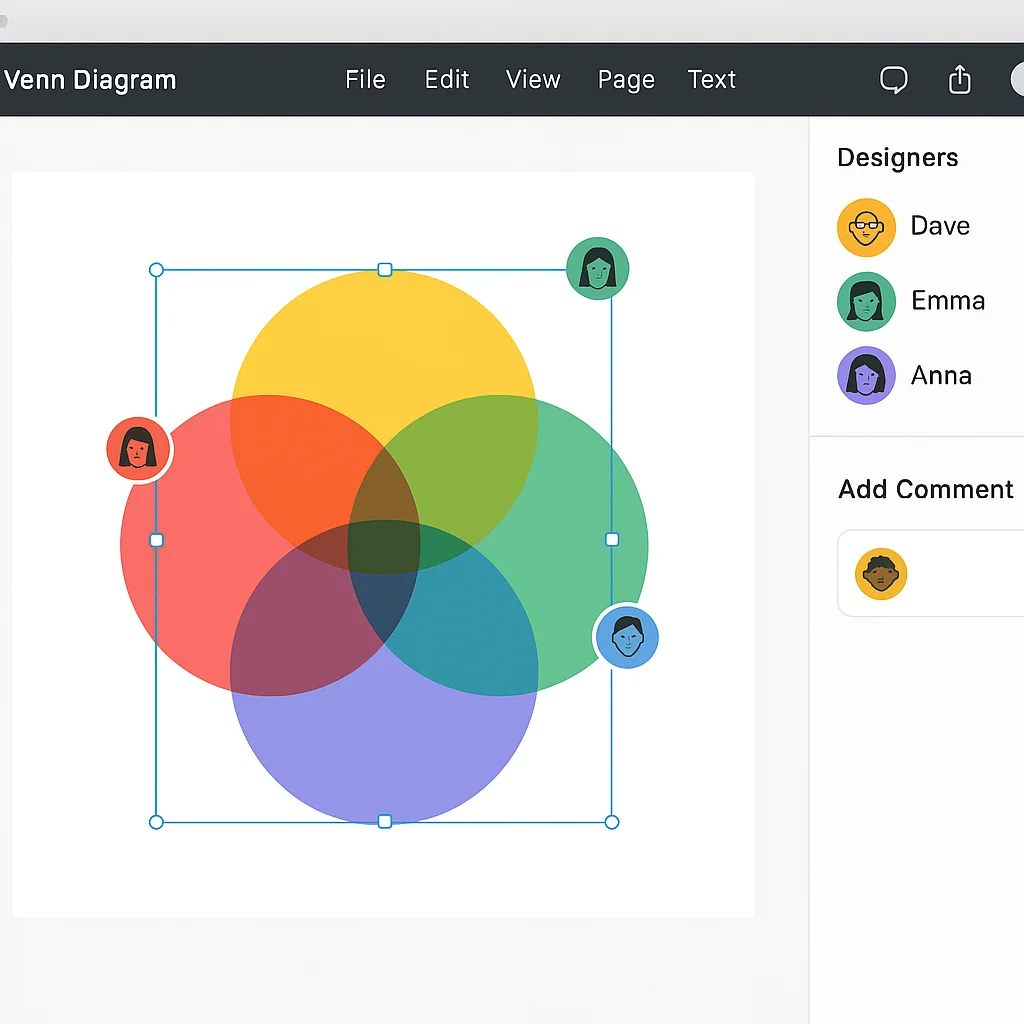Image resolution: width=1024 pixels, height=1024 pixels.
Task: Click Anna's red collaborator badge on the canvas
Action: pos(139,449)
